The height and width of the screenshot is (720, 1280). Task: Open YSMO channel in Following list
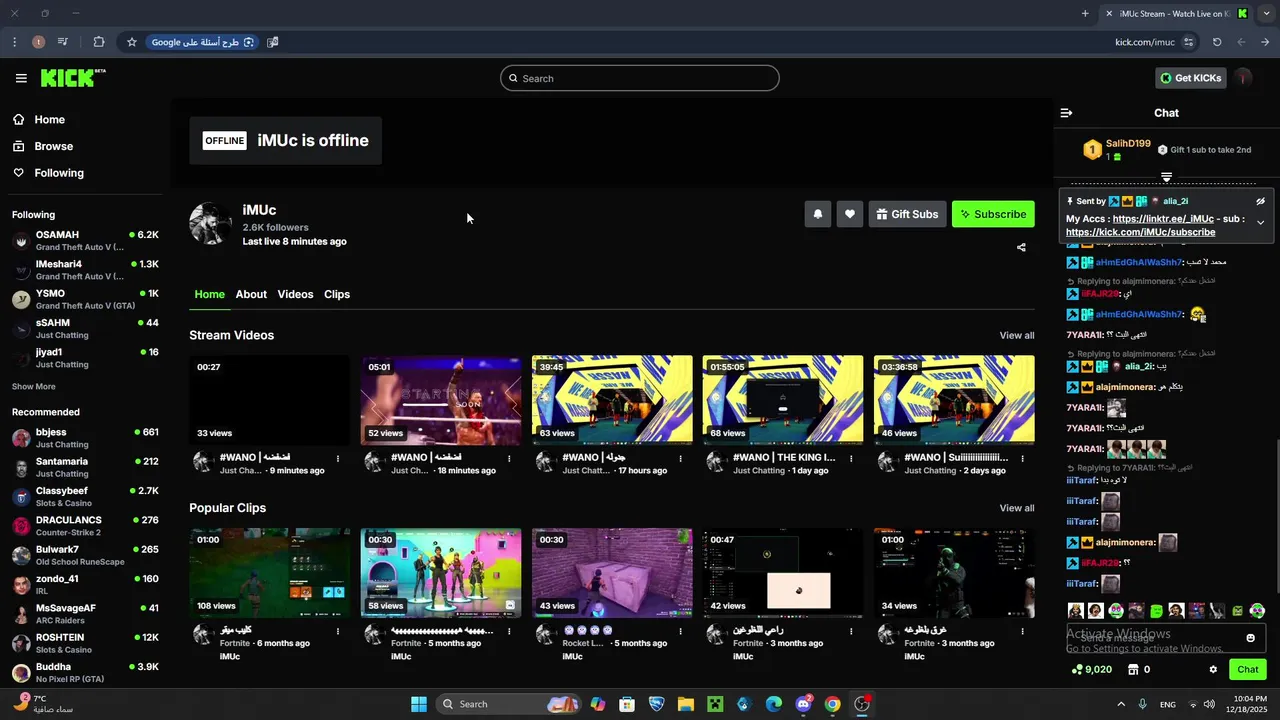(x=85, y=299)
